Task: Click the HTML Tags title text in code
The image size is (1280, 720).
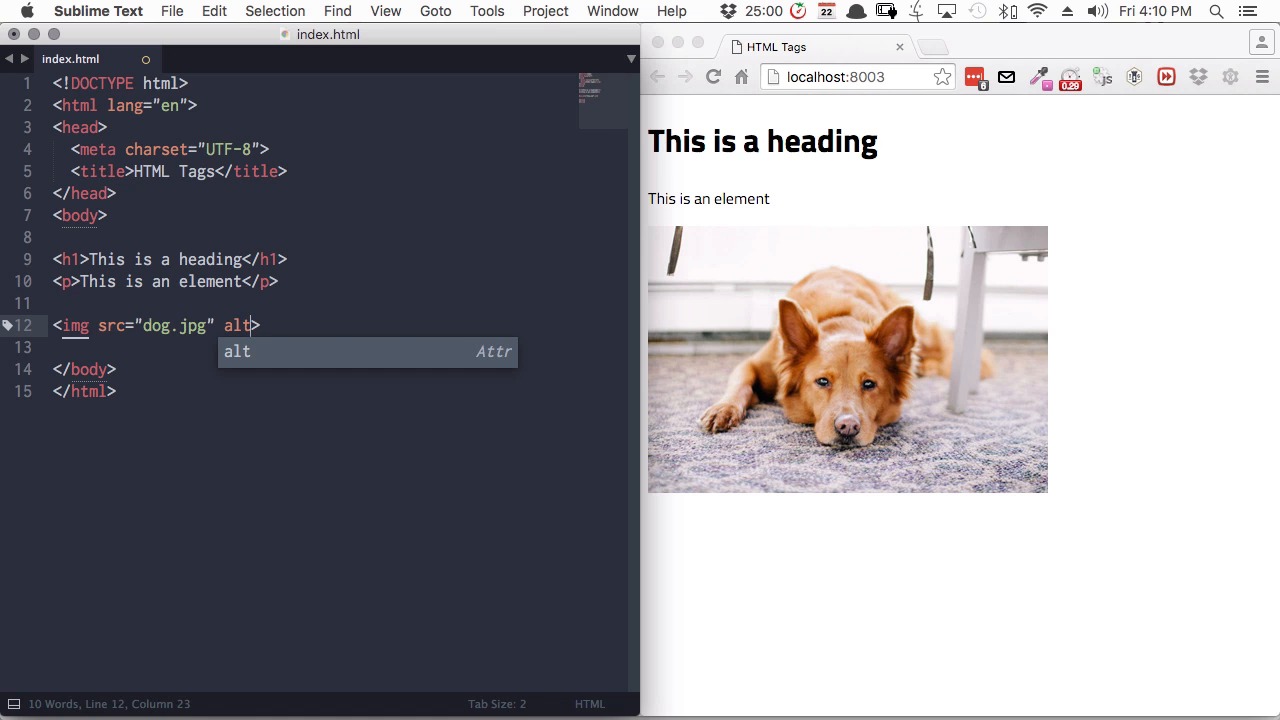Action: point(174,171)
